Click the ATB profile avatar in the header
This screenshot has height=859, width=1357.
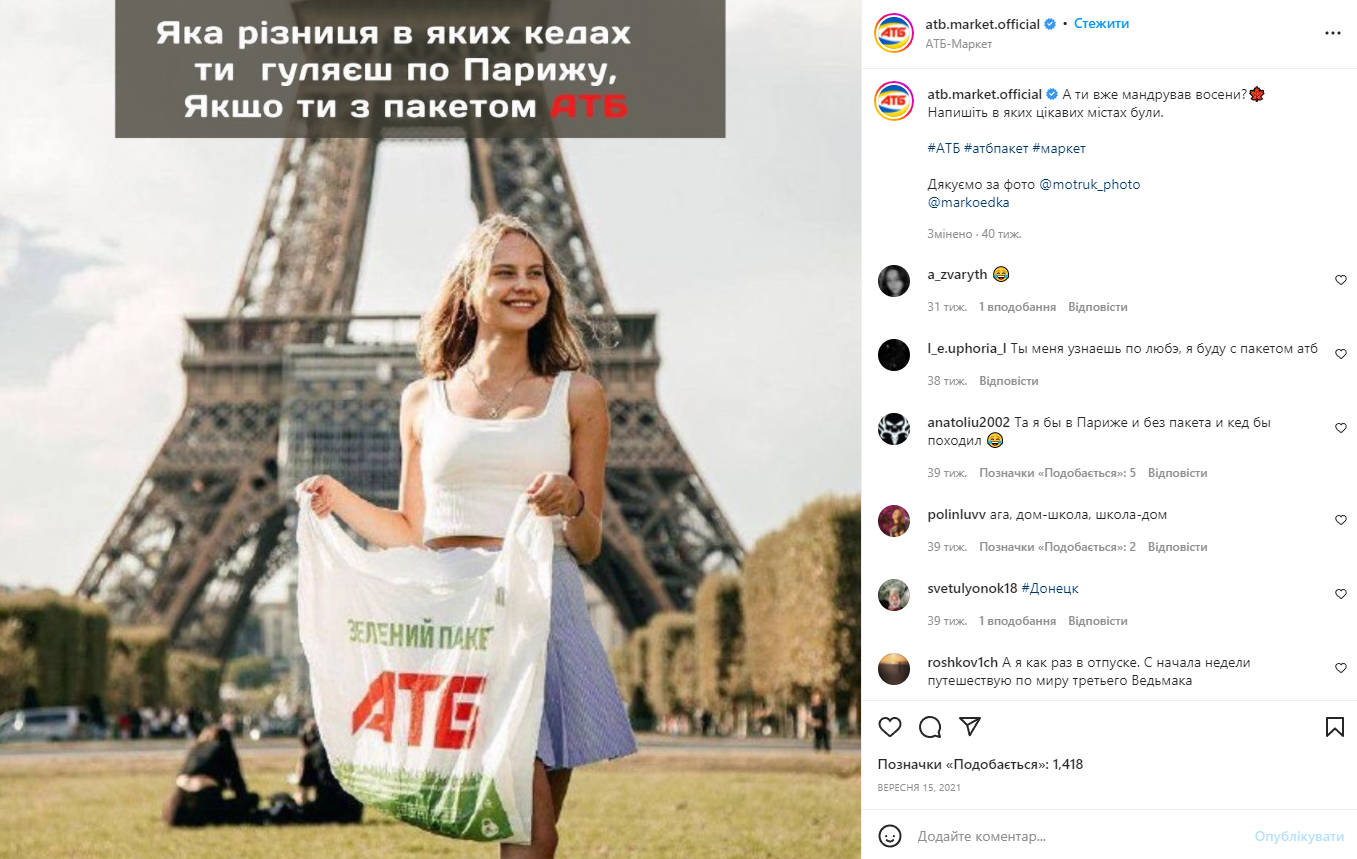point(894,34)
